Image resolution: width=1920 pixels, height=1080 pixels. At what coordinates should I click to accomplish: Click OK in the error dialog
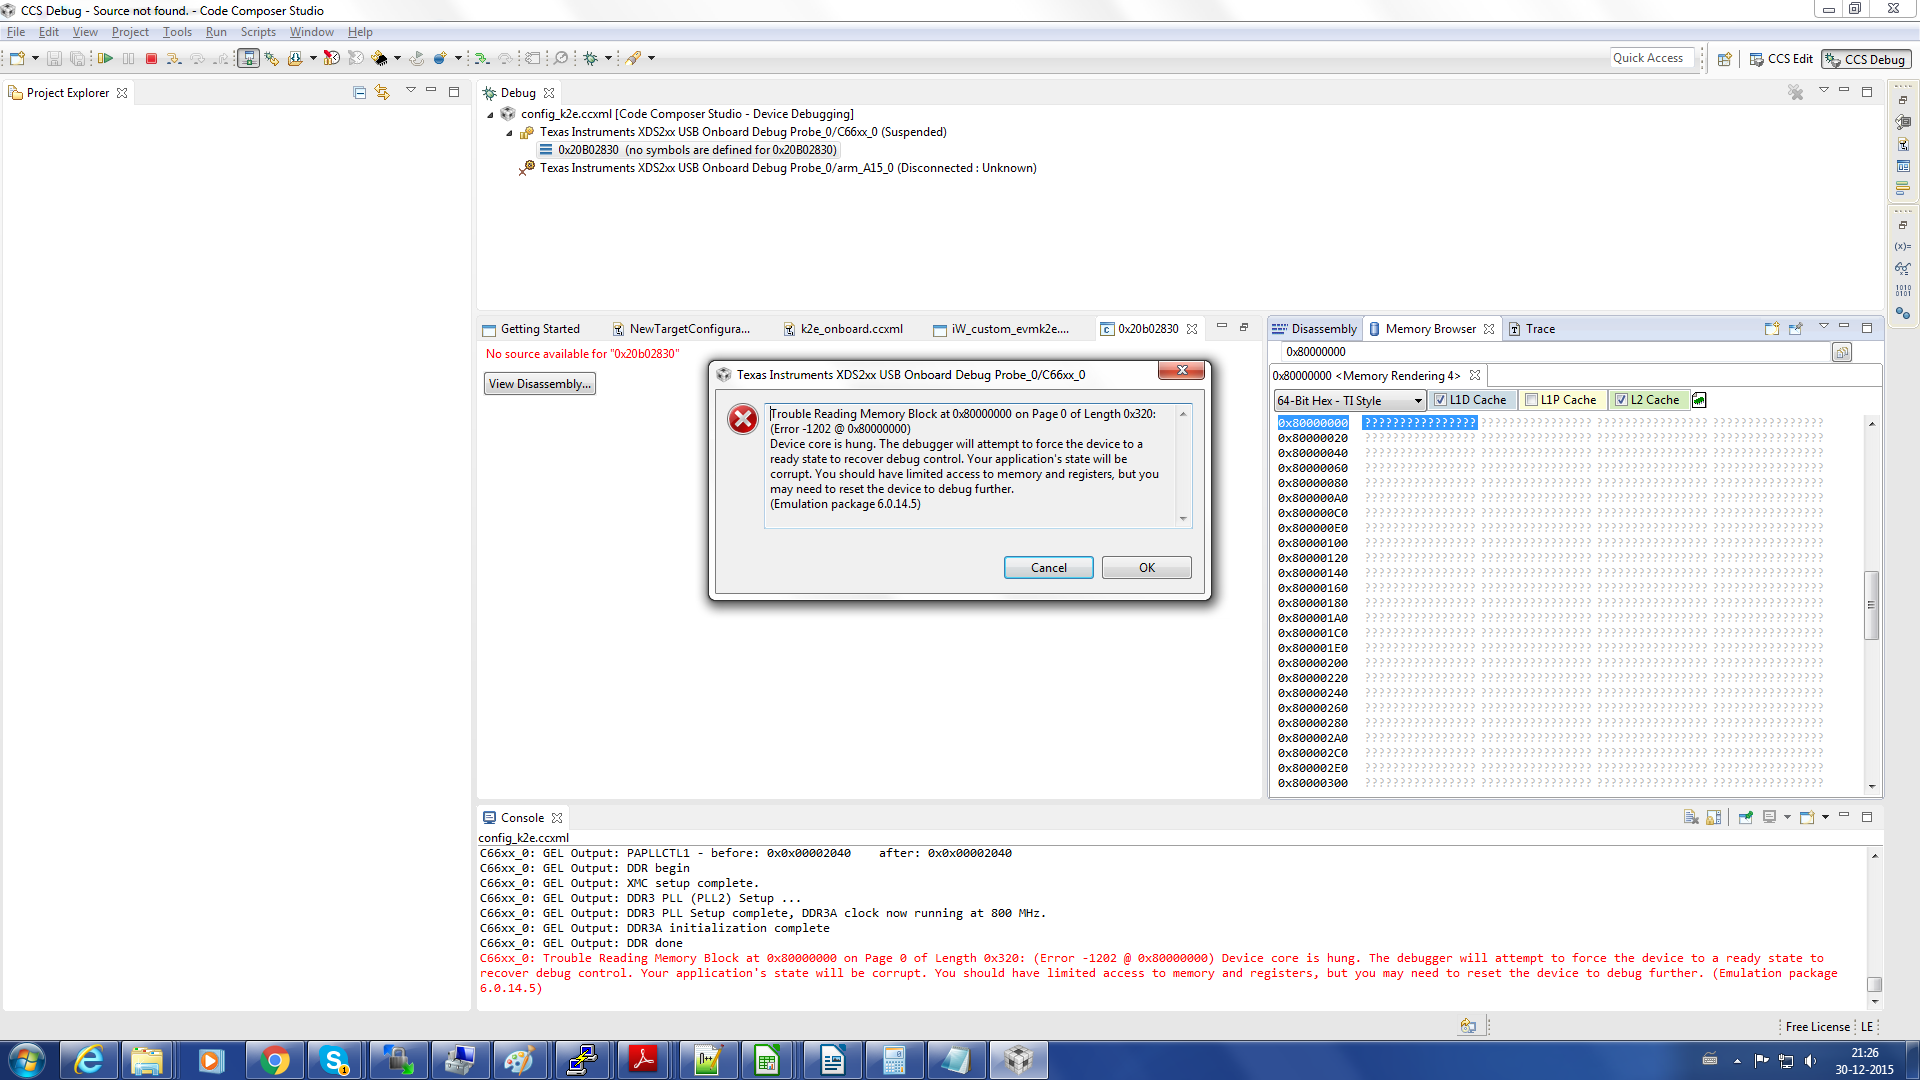1146,568
